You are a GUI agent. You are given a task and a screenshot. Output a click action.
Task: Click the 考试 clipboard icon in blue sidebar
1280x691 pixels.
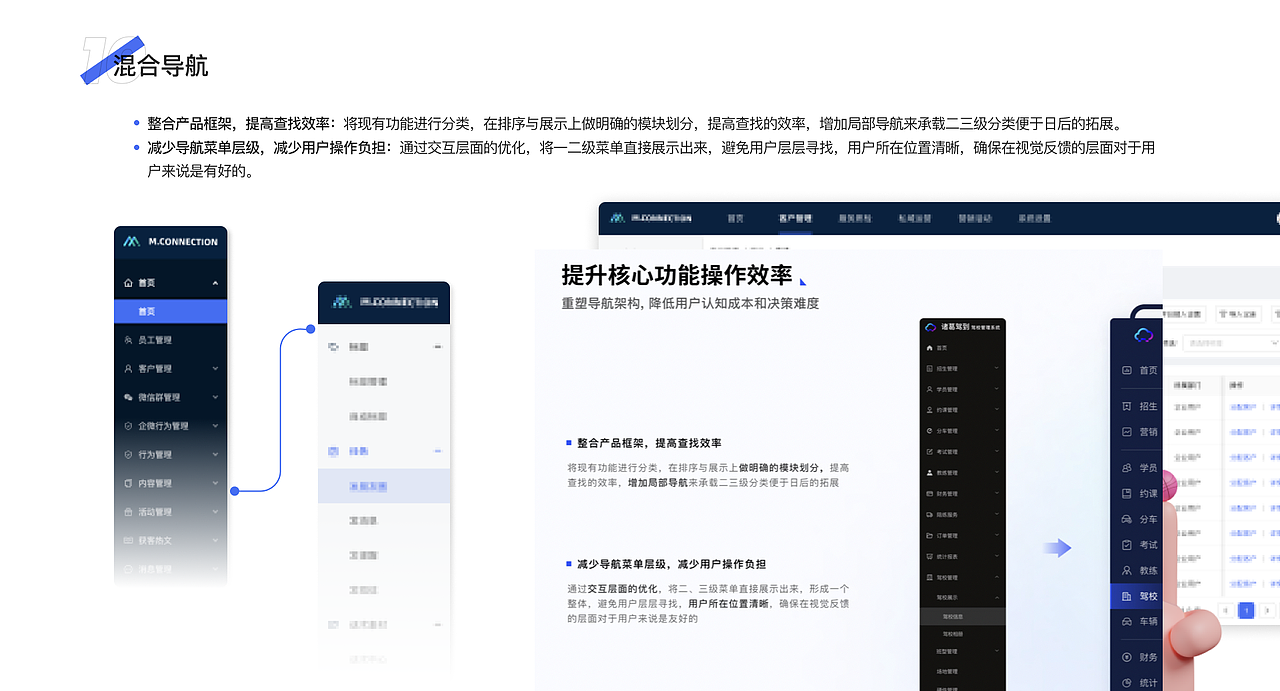pos(1127,545)
